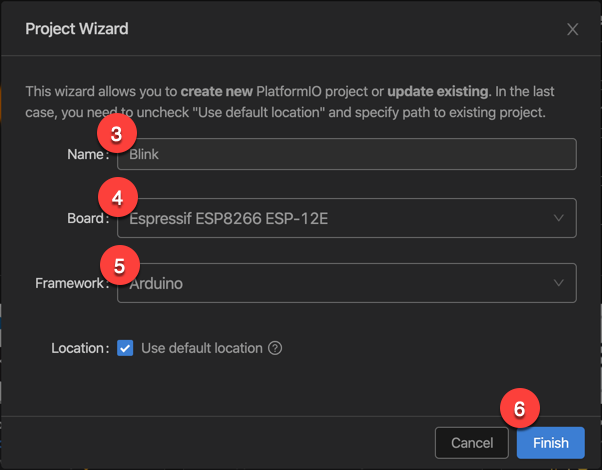602x470 pixels.
Task: Open the Board dropdown showing Espressif ESP8266 ESP-12E
Action: (340, 218)
